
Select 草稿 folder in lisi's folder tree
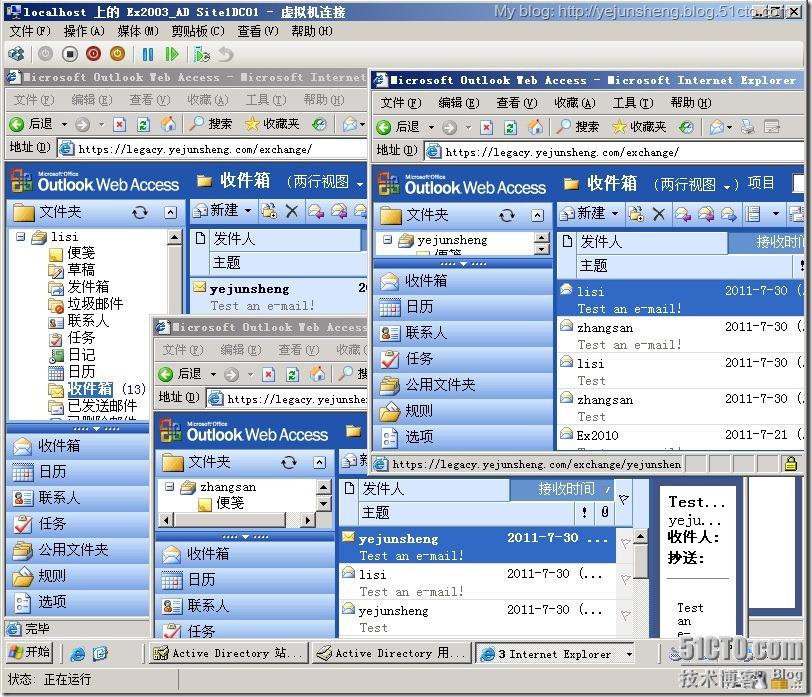71,270
